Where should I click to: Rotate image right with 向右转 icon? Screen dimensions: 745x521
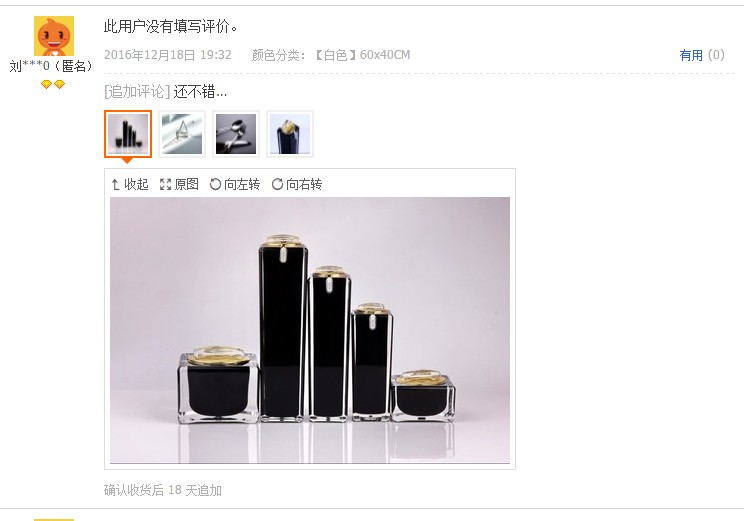coord(277,184)
